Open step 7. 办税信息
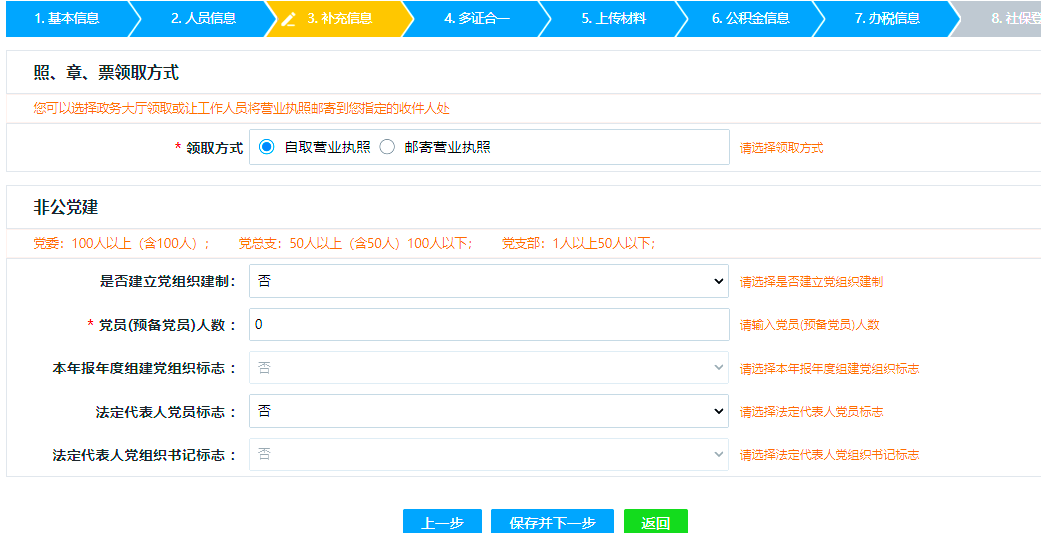The width and height of the screenshot is (1041, 533). click(887, 18)
